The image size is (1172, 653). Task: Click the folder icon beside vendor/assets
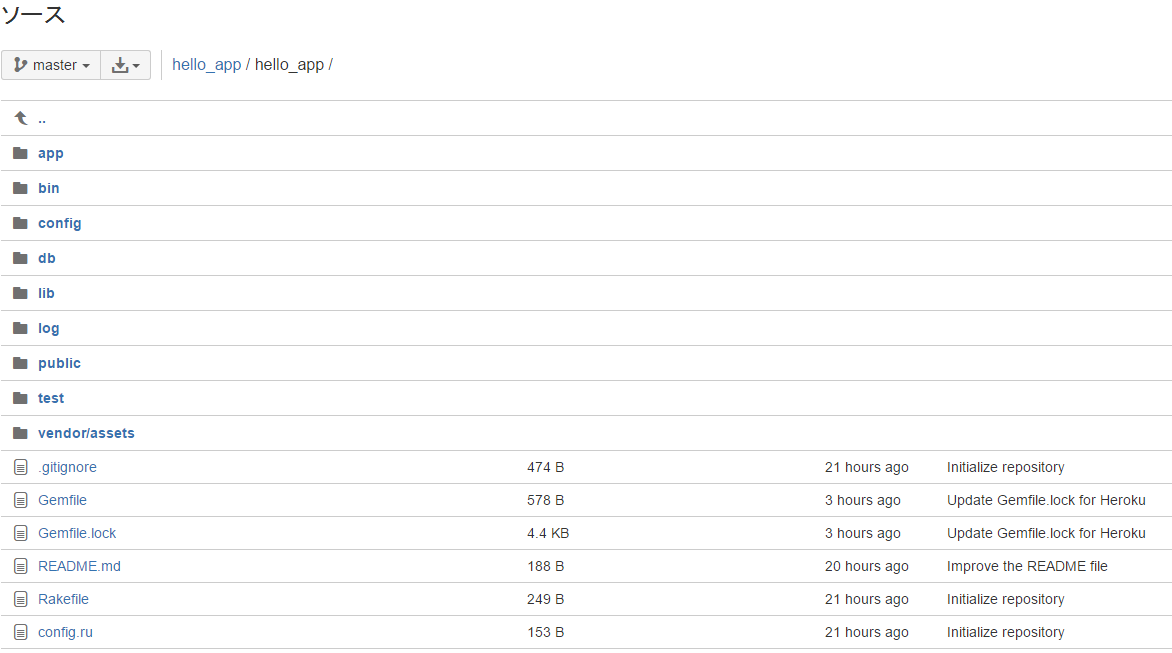click(20, 433)
